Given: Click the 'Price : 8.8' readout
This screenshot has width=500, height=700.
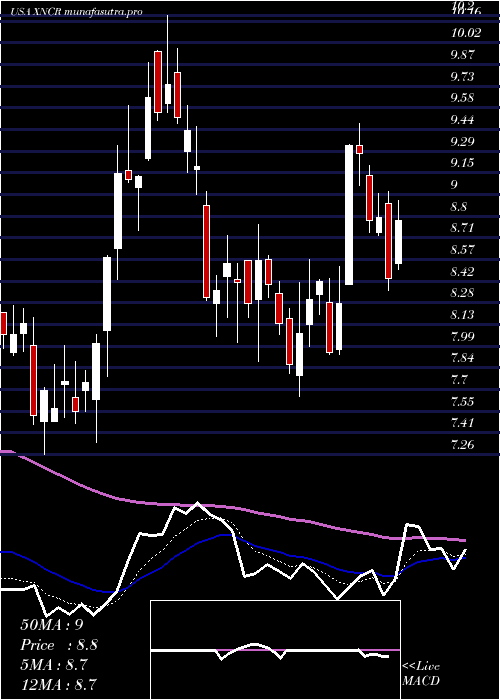Looking at the screenshot, I should [x=59, y=645].
